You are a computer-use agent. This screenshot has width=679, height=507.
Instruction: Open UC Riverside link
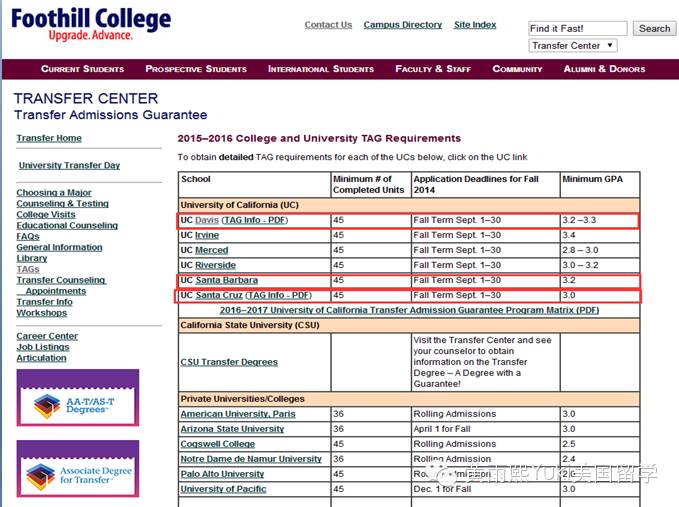coord(216,265)
